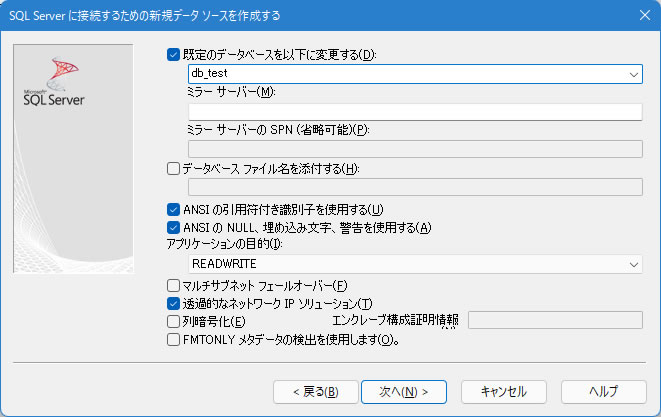Click the database file name text field
Viewport: 661px width, 417px height.
tap(414, 187)
